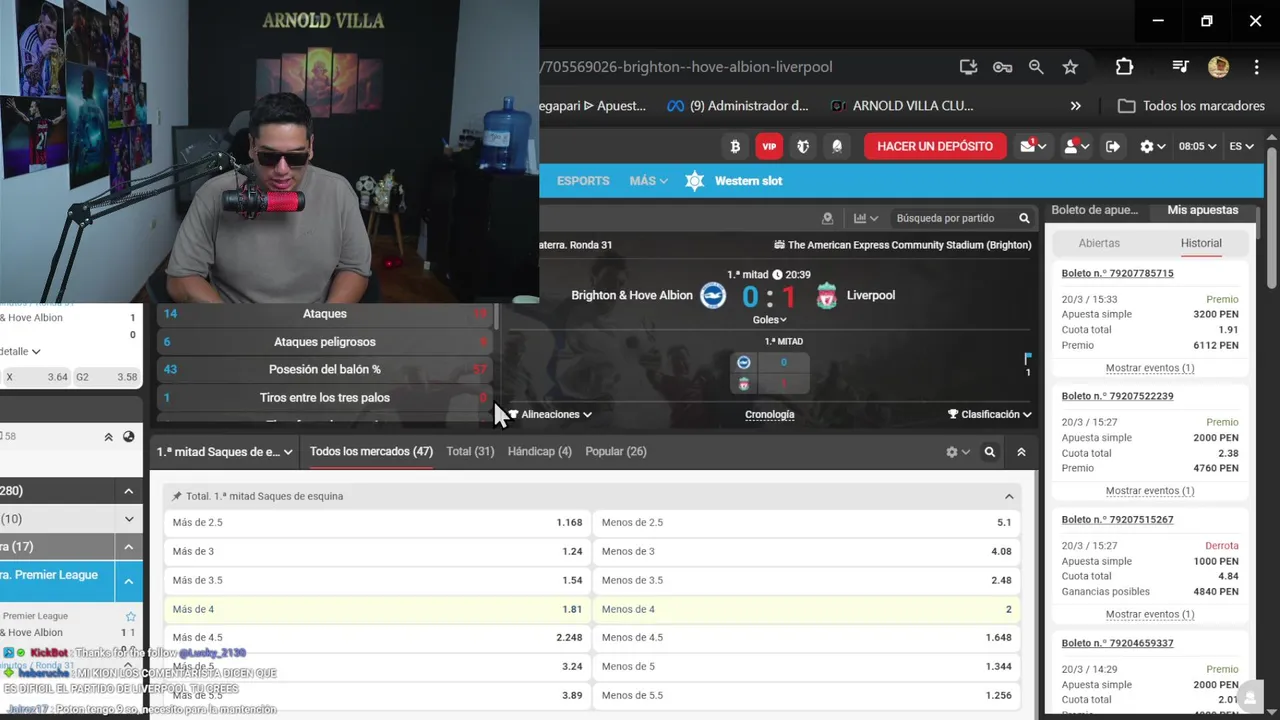Expand the (10) sidebar category
The image size is (1280, 720).
coord(129,519)
